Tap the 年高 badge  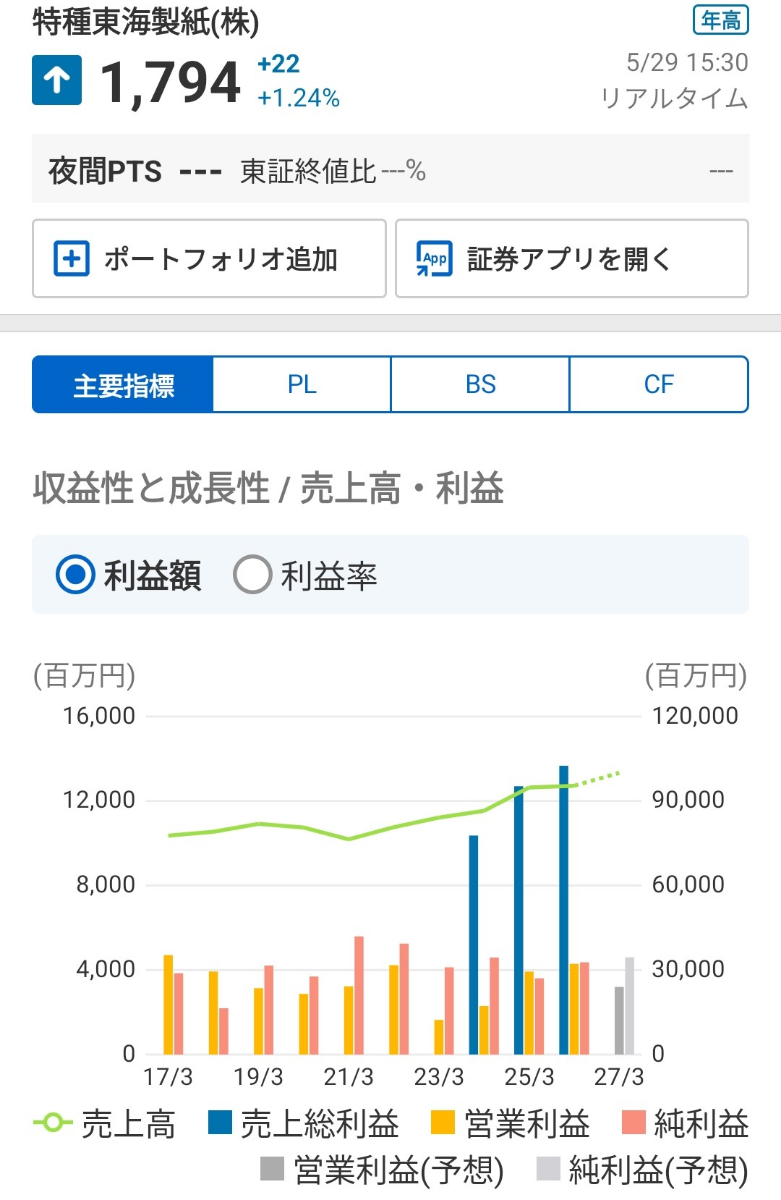720,19
